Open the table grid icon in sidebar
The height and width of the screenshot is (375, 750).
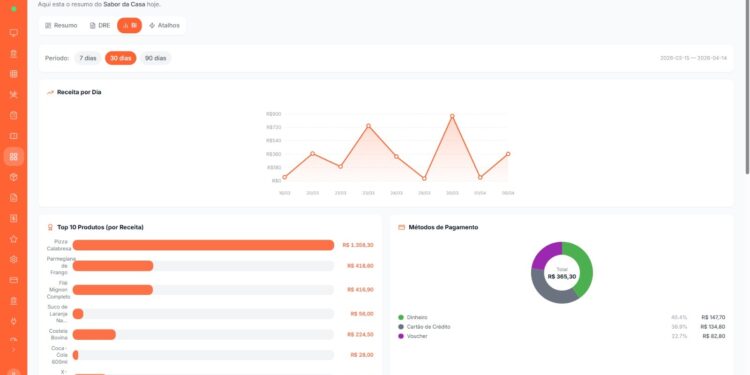pos(13,74)
